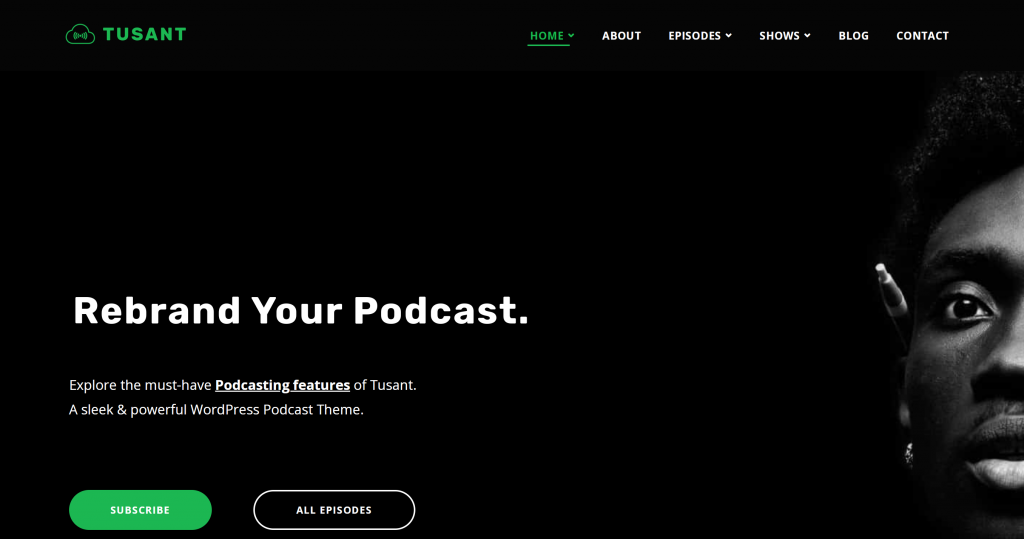Expand the Home dropdown chevron
The height and width of the screenshot is (539, 1024).
(571, 35)
